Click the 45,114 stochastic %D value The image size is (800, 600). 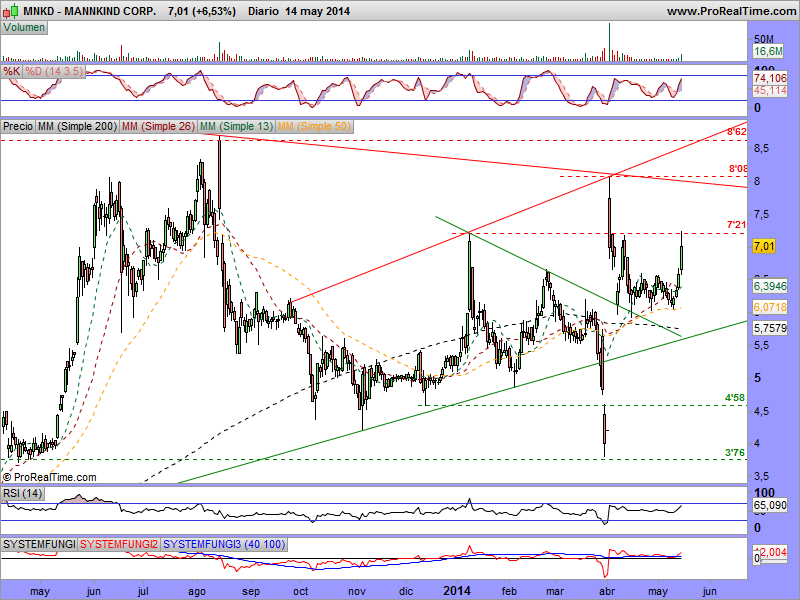pyautogui.click(x=770, y=90)
